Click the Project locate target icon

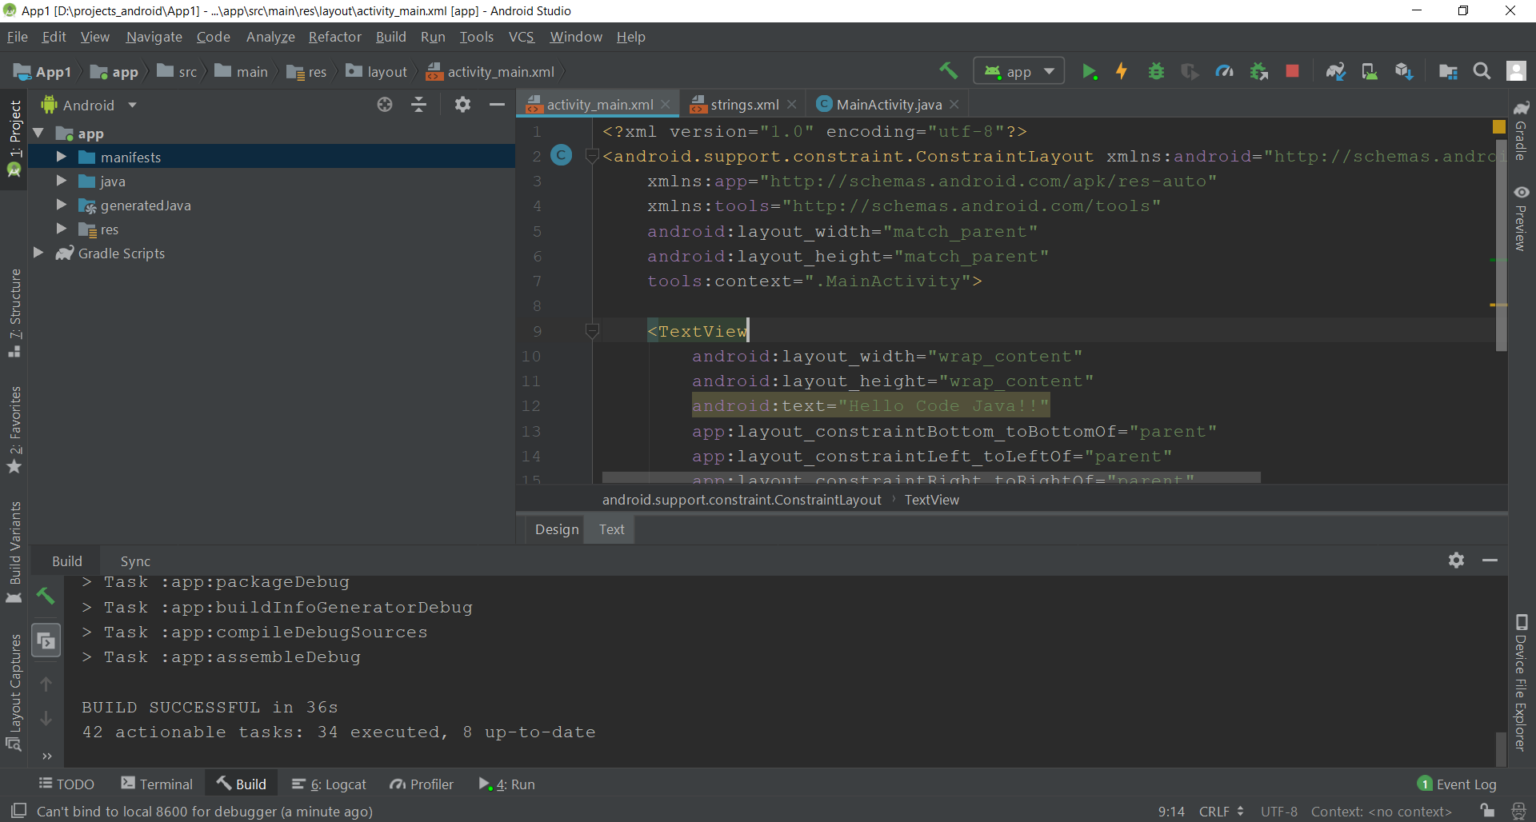tap(385, 104)
